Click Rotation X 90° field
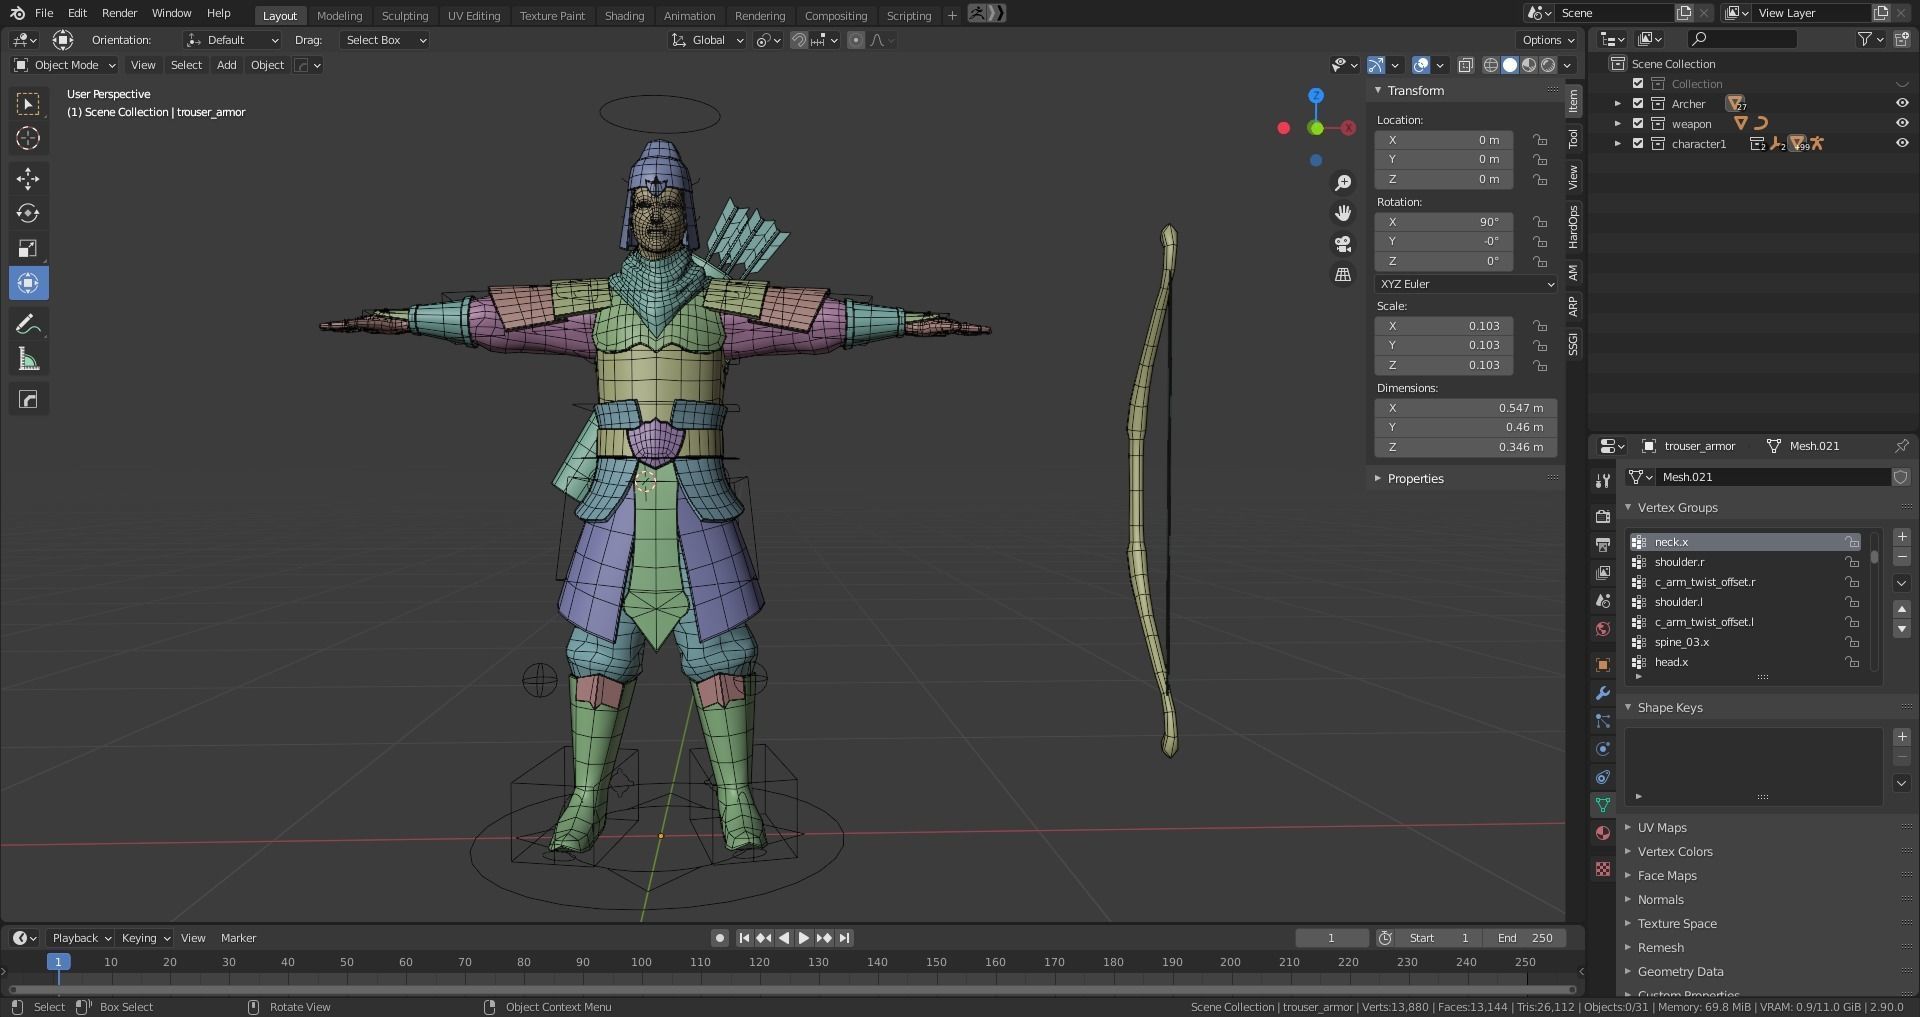 pos(1444,222)
